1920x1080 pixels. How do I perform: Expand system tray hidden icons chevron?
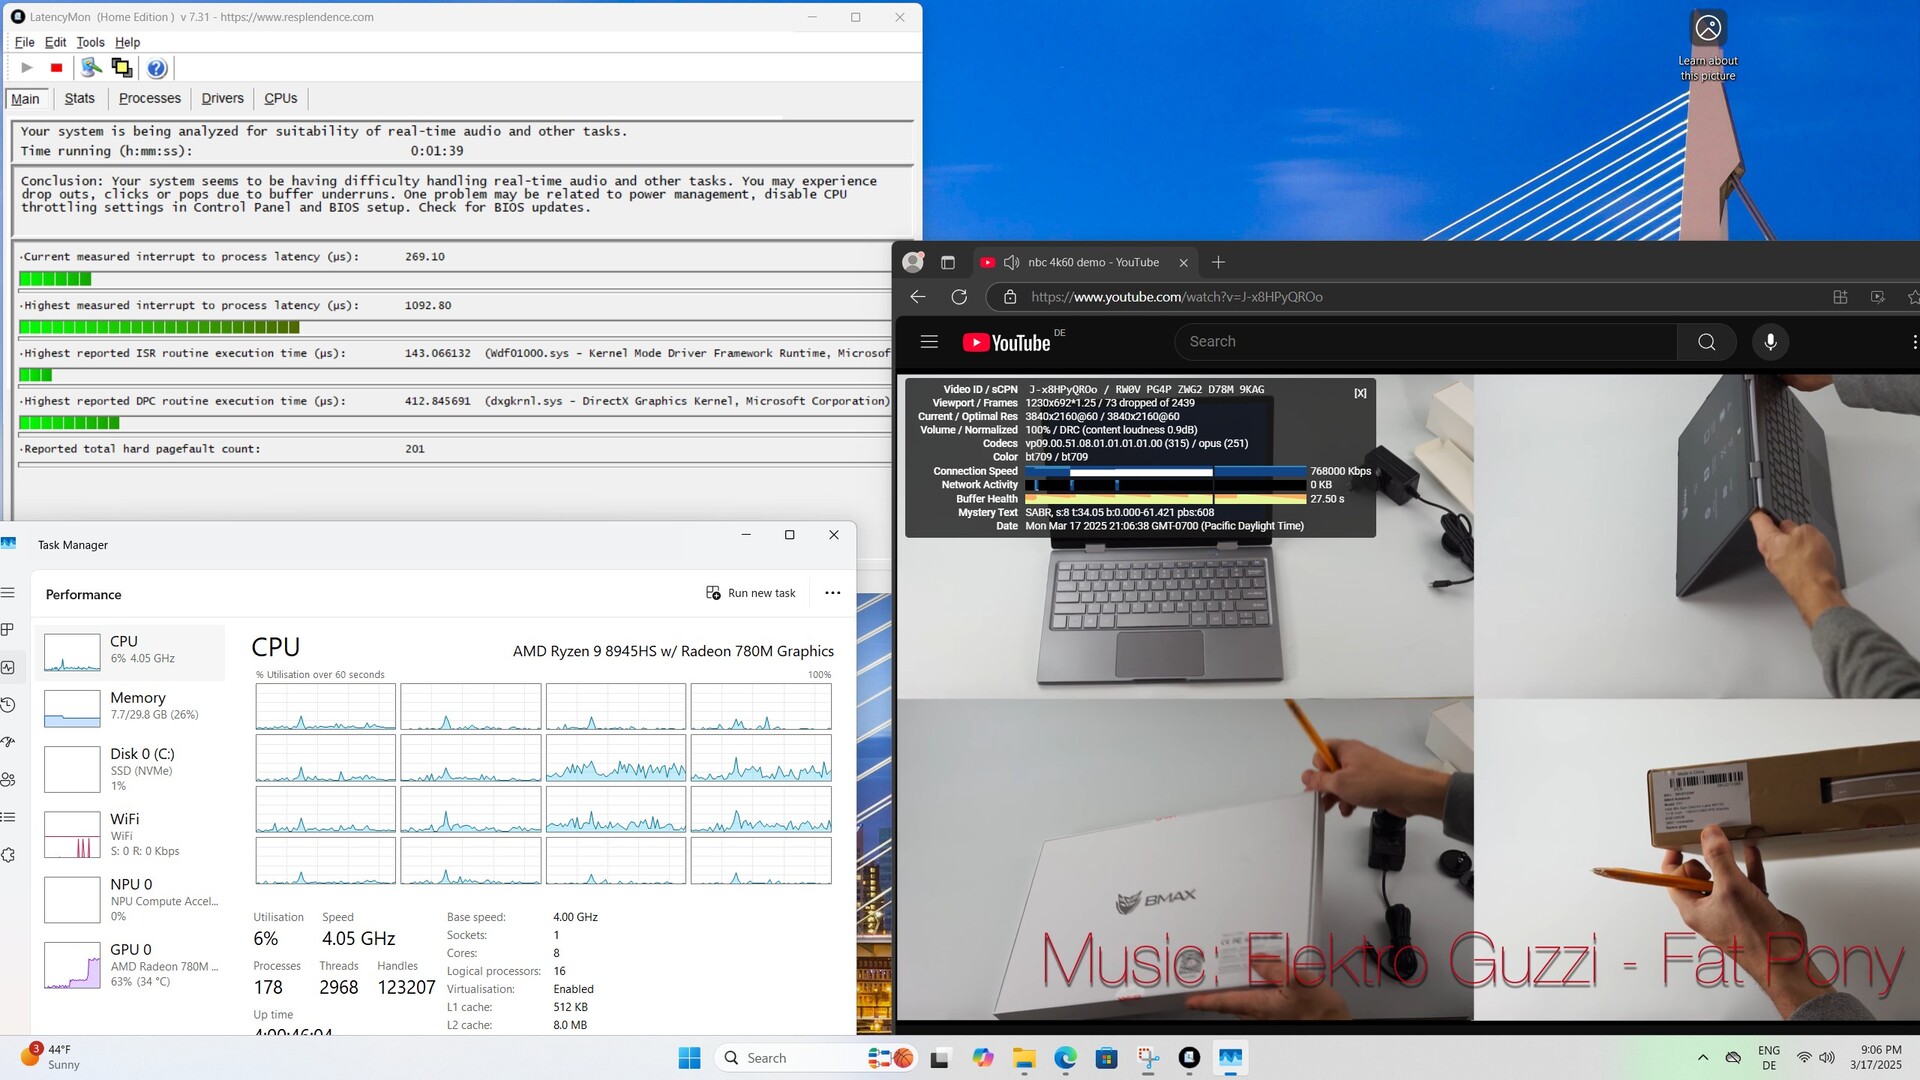[x=1703, y=1058]
